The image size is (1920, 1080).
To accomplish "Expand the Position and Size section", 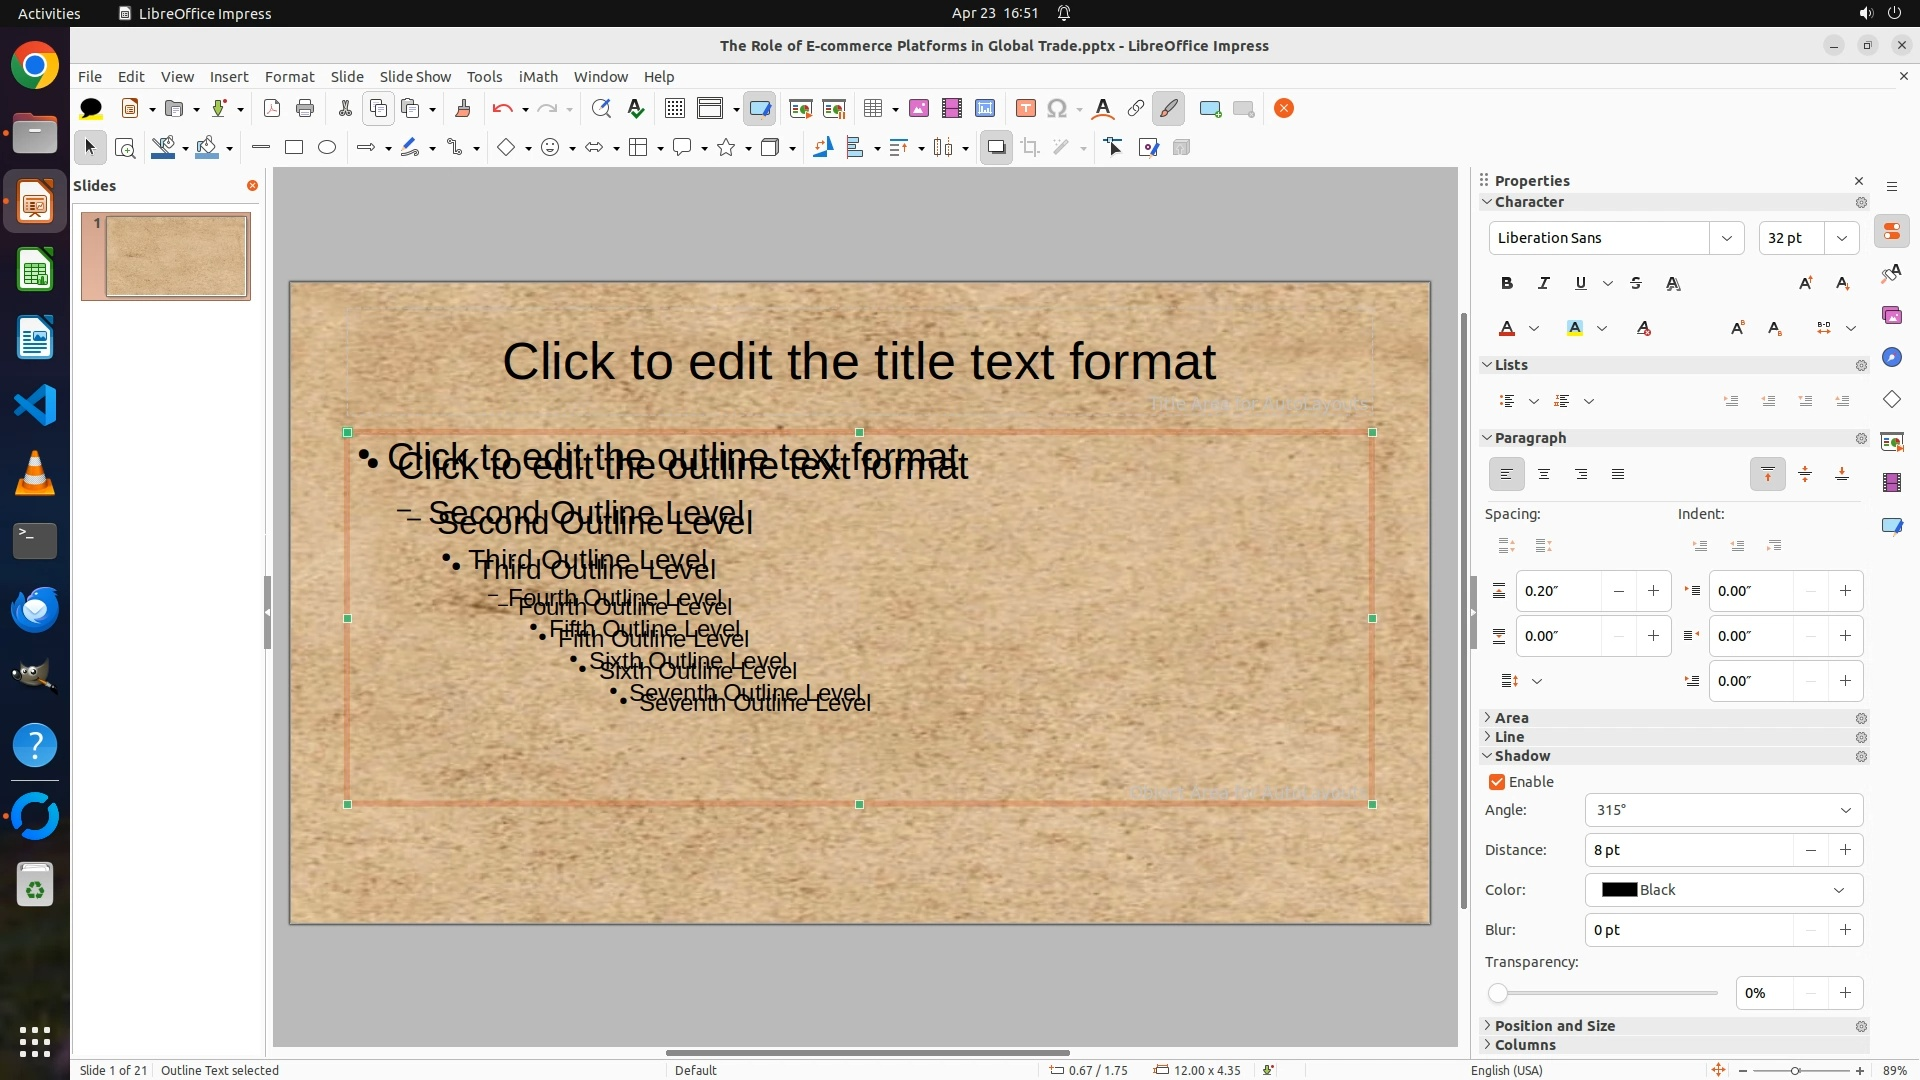I will click(1554, 1026).
